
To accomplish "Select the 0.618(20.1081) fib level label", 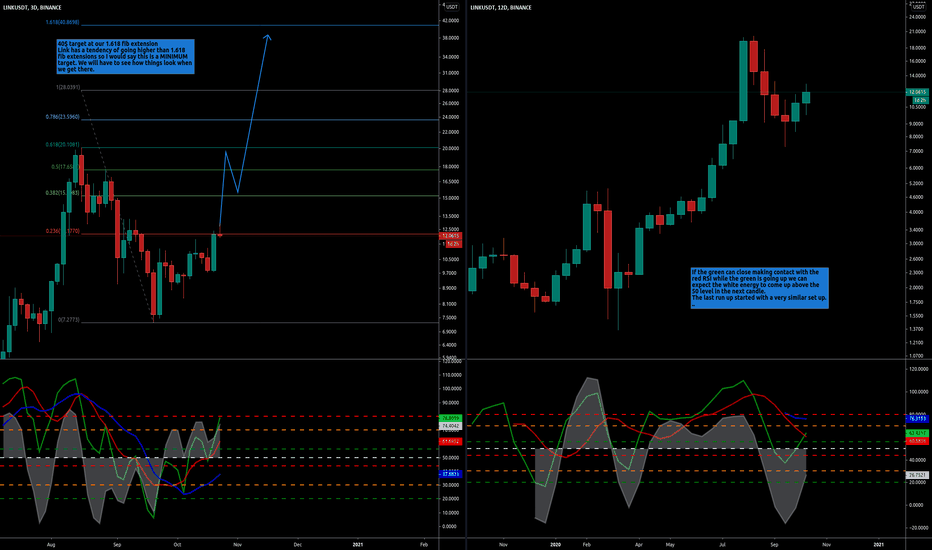I will (62, 144).
